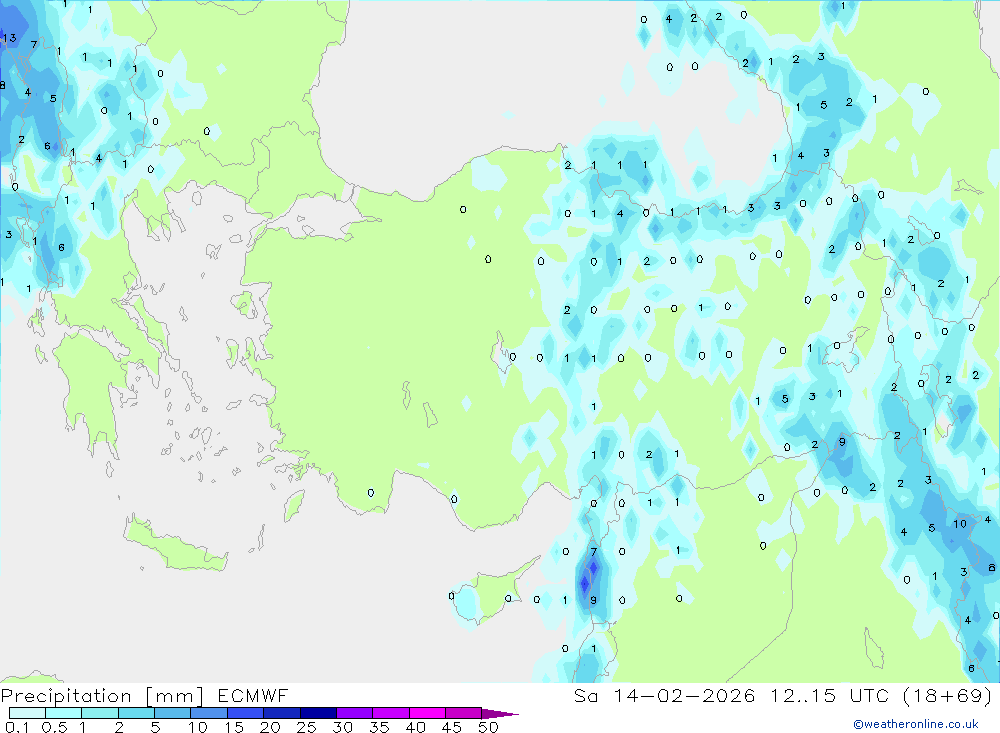
Task: Select the 0.5–1 mm legend color swatch
Action: click(x=64, y=713)
